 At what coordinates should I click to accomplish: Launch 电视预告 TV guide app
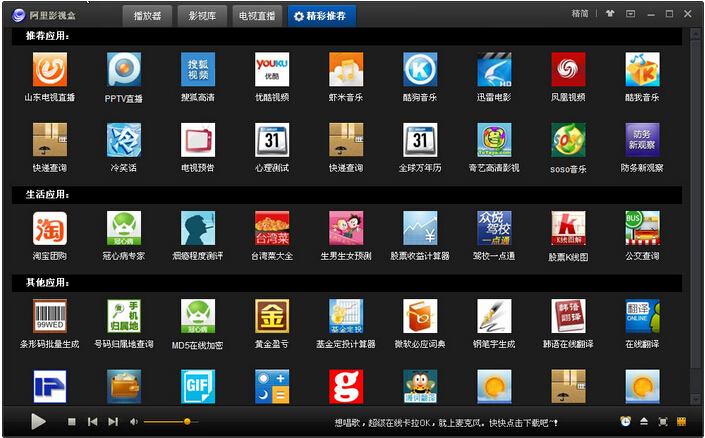198,140
